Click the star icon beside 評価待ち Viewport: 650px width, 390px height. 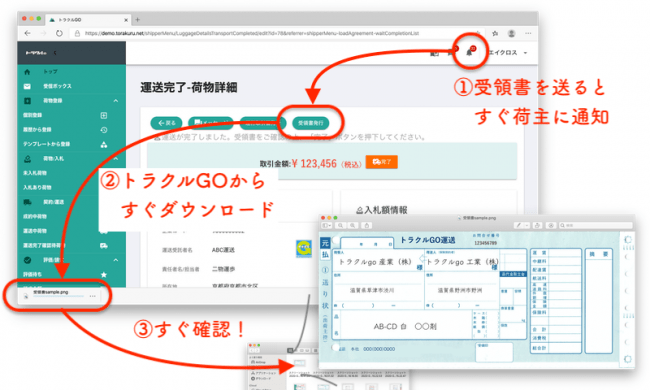pyautogui.click(x=104, y=274)
